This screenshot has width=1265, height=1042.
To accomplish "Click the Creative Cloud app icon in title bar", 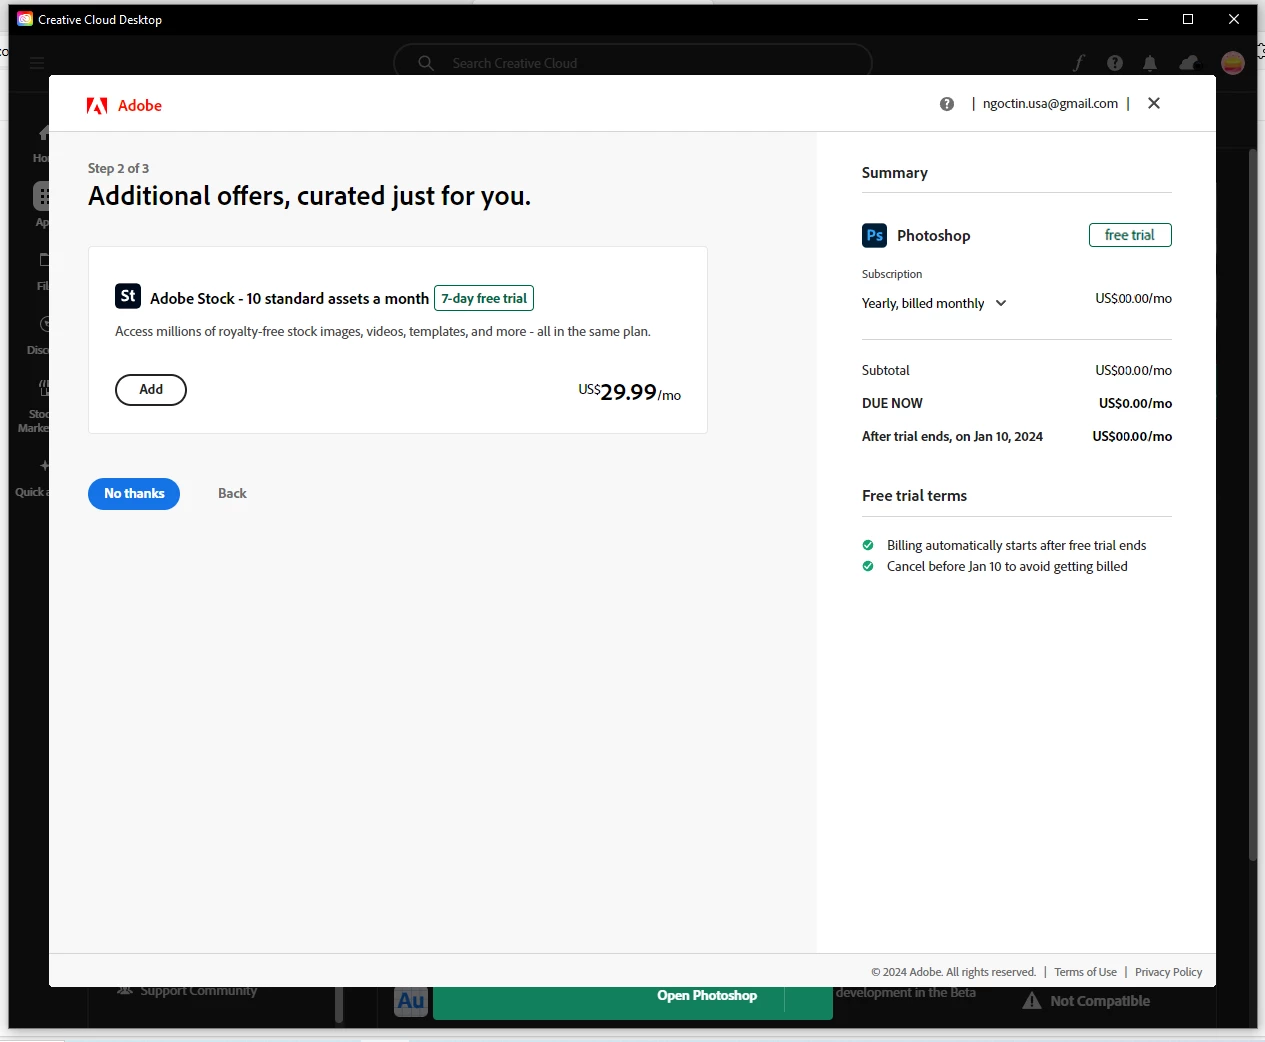I will pos(25,19).
